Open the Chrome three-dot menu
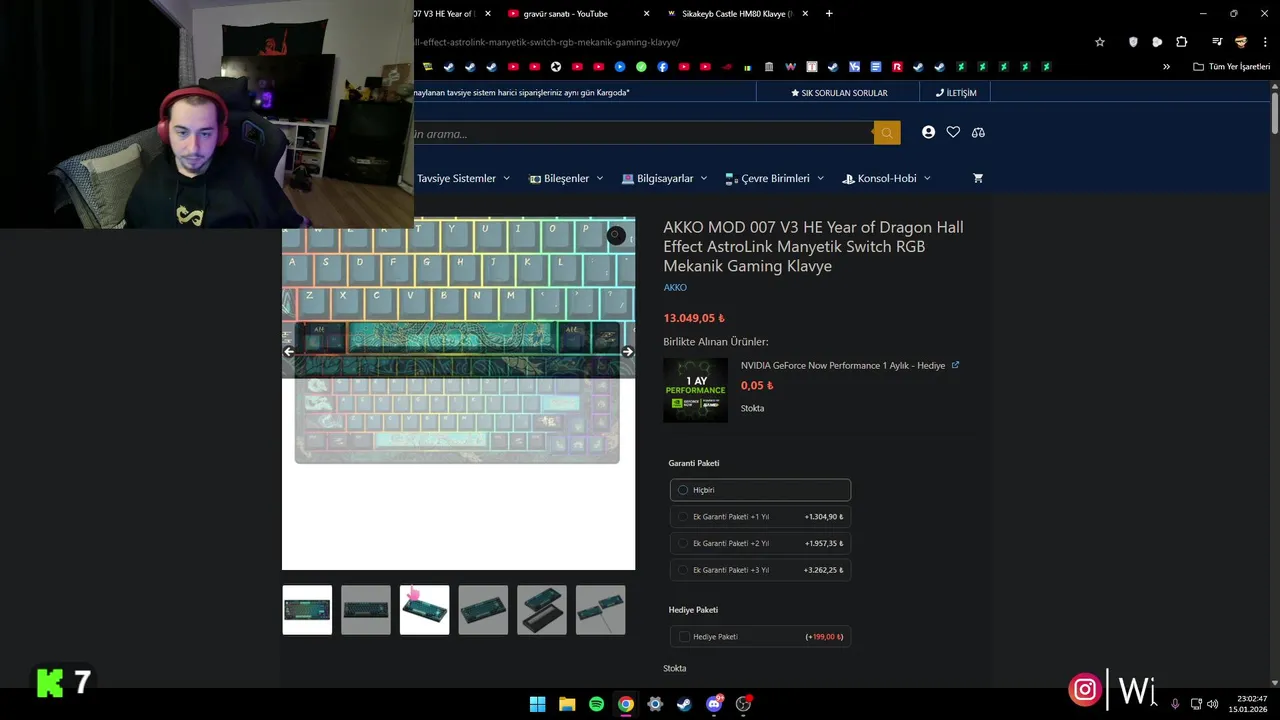The image size is (1280, 720). (1263, 42)
